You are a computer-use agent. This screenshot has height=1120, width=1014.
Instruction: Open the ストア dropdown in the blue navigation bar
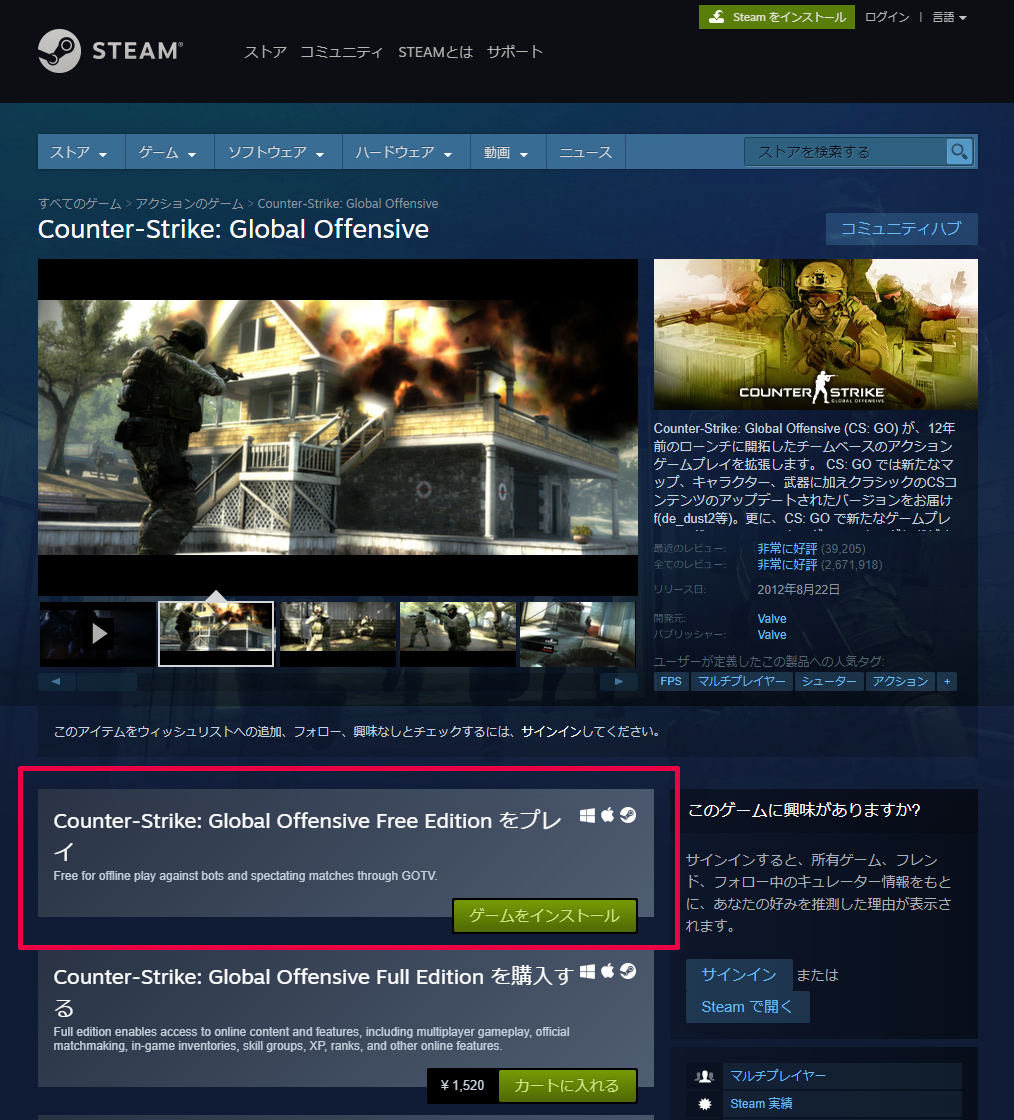pos(81,152)
